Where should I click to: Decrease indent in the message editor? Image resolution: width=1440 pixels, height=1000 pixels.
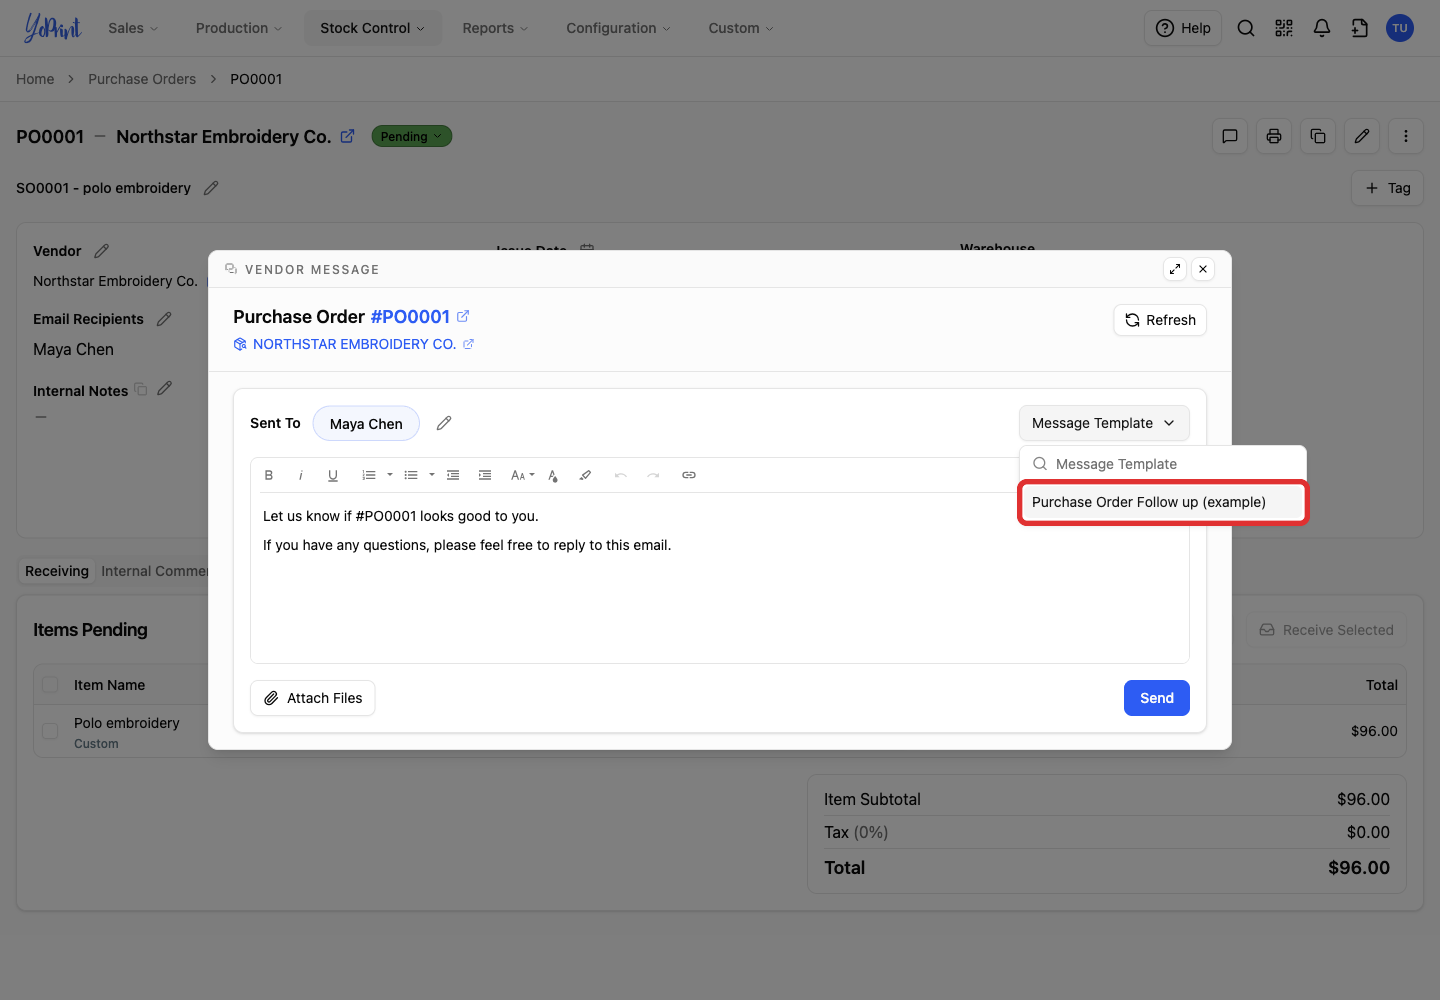pos(453,475)
